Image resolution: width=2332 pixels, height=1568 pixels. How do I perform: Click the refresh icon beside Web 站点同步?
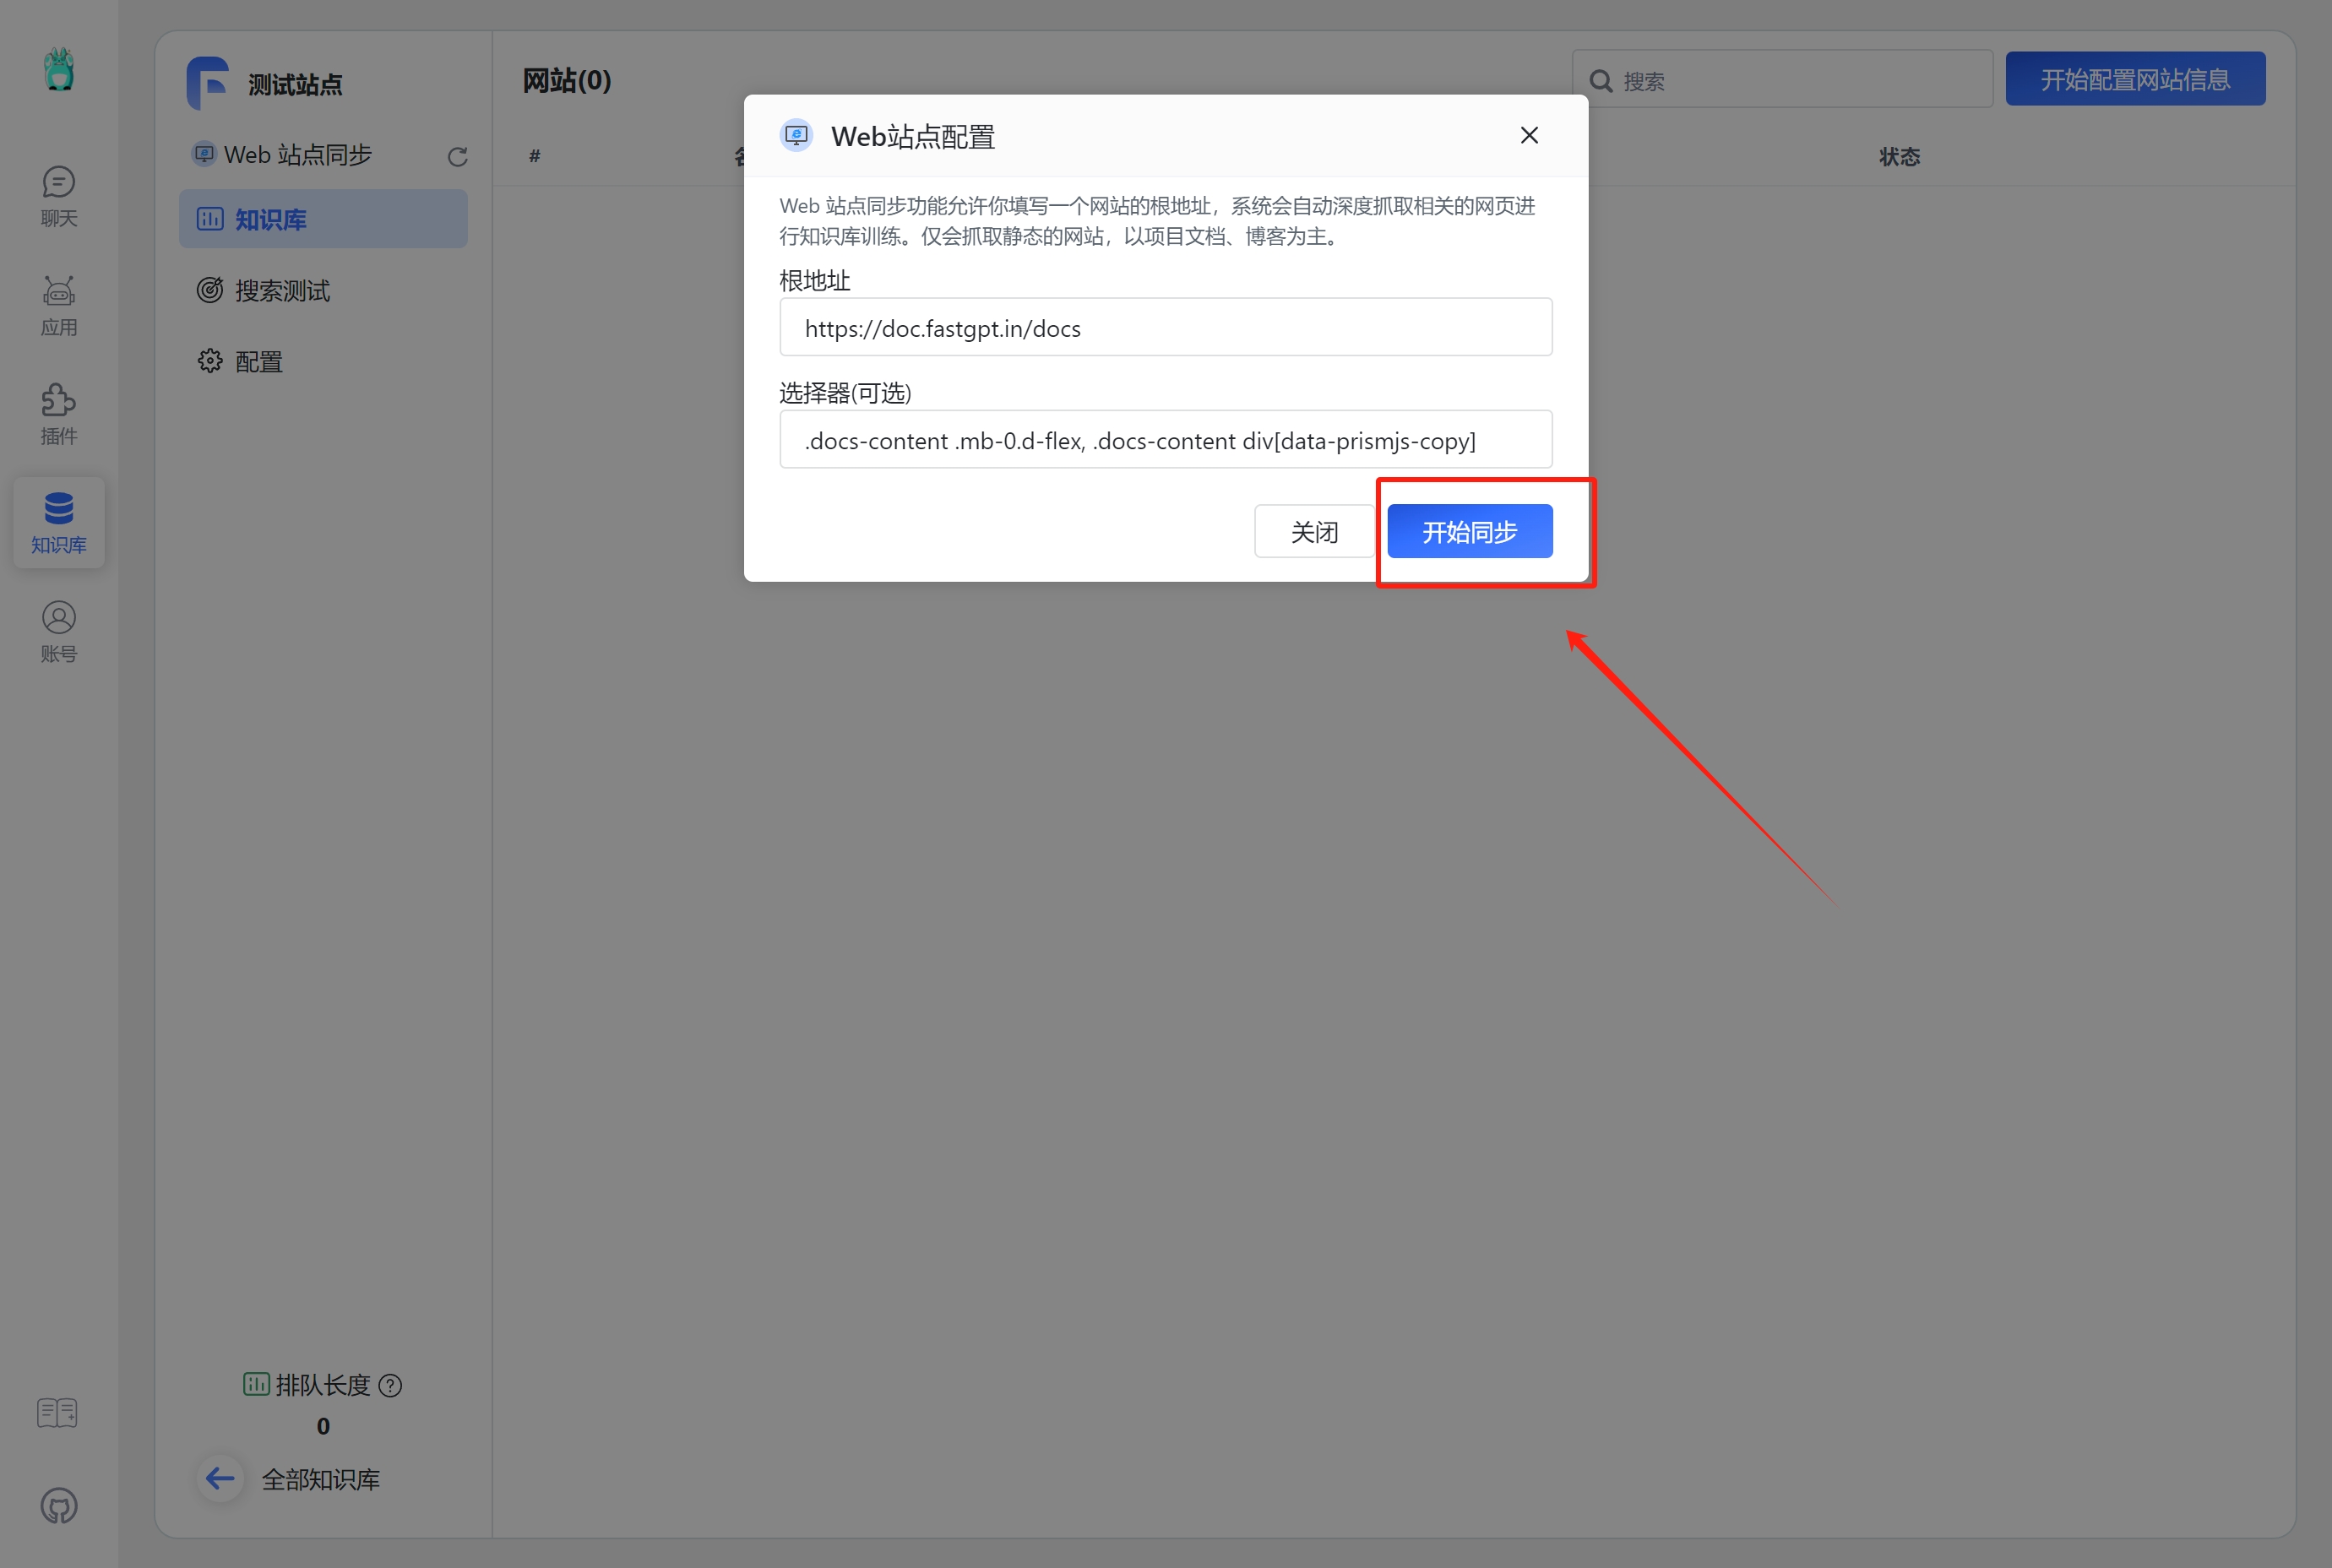coord(457,156)
